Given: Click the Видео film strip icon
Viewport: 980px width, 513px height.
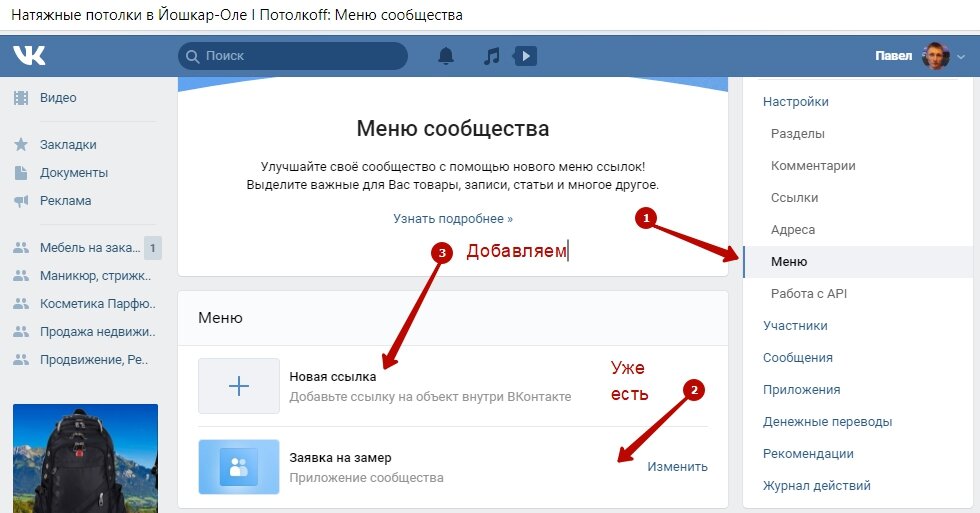Looking at the screenshot, I should click(x=21, y=97).
